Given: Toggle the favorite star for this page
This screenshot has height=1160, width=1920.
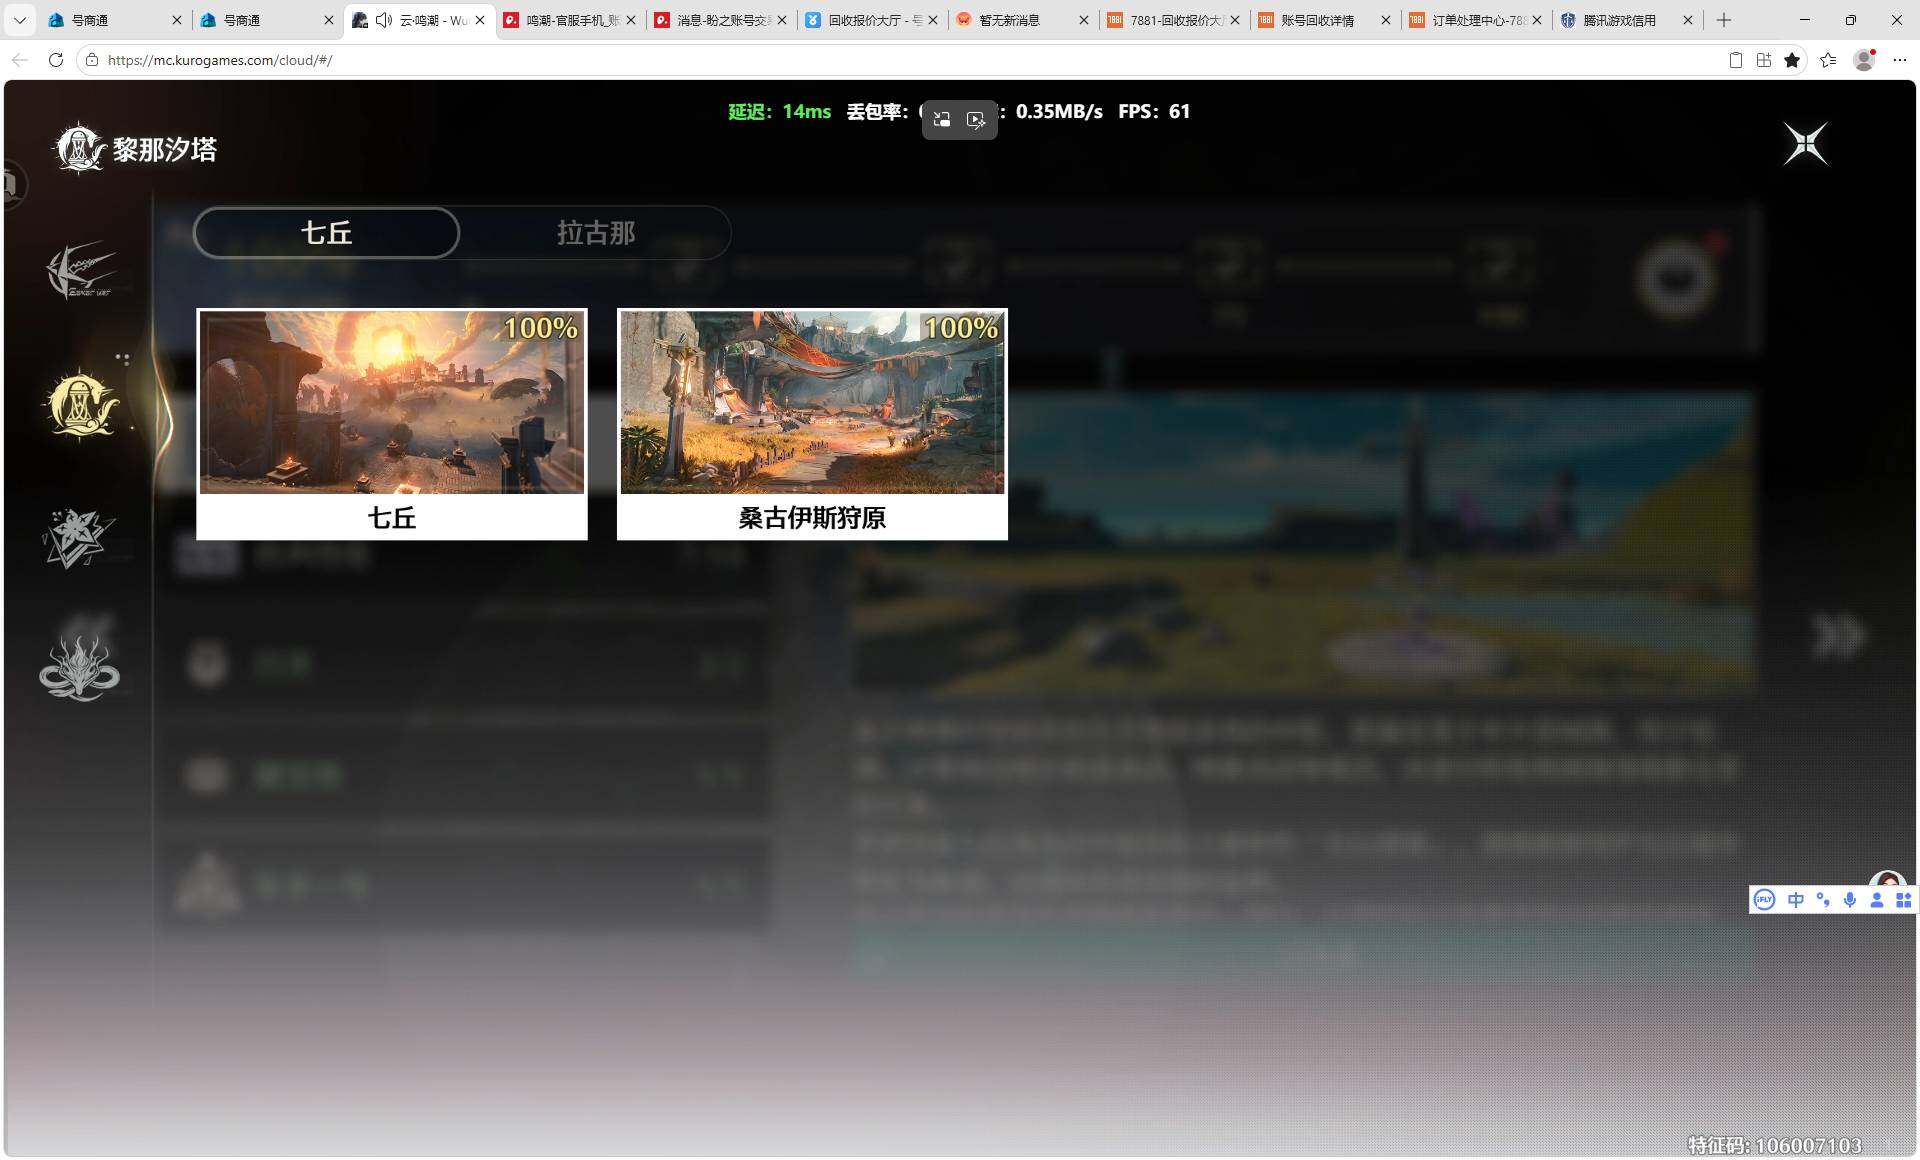Looking at the screenshot, I should pyautogui.click(x=1792, y=60).
